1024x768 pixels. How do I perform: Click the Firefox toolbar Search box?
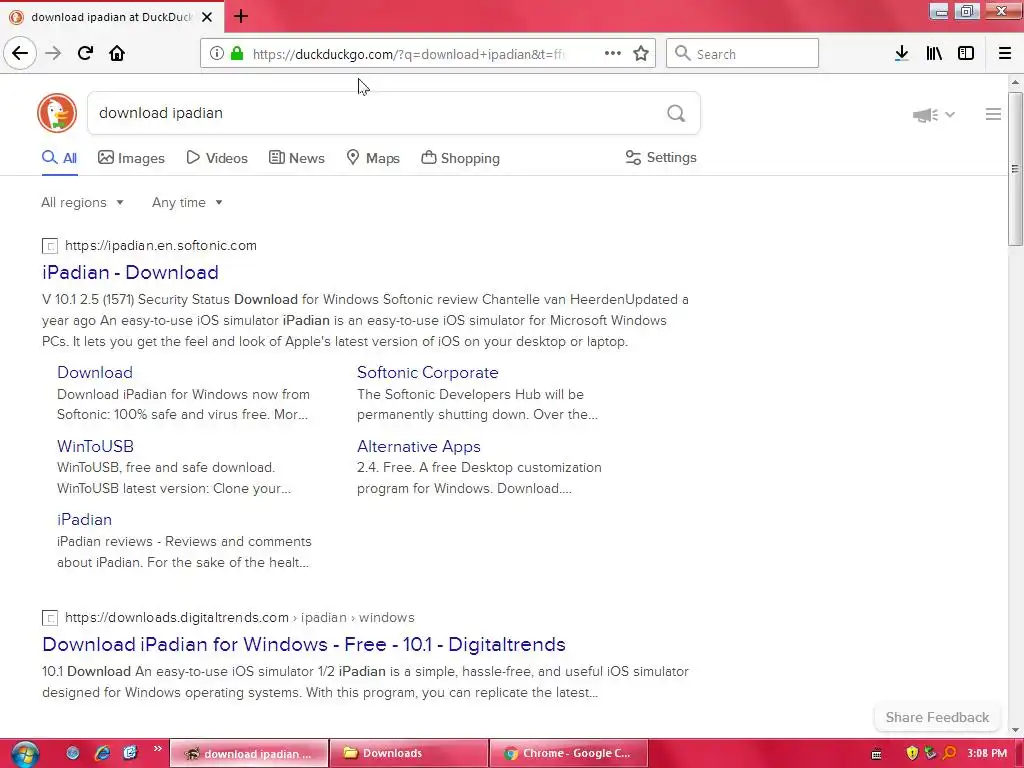742,53
